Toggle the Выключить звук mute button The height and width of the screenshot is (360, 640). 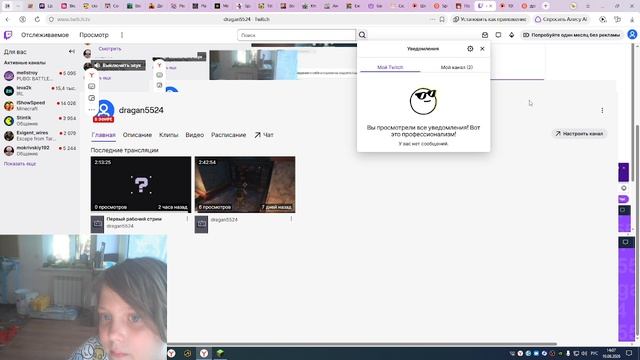pos(118,65)
